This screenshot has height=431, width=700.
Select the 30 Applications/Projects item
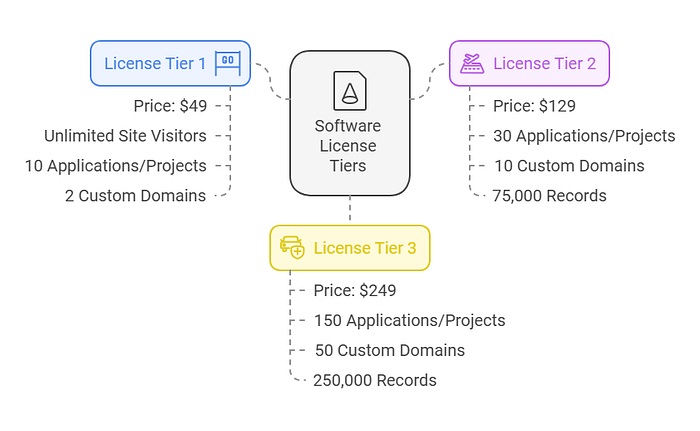[584, 136]
